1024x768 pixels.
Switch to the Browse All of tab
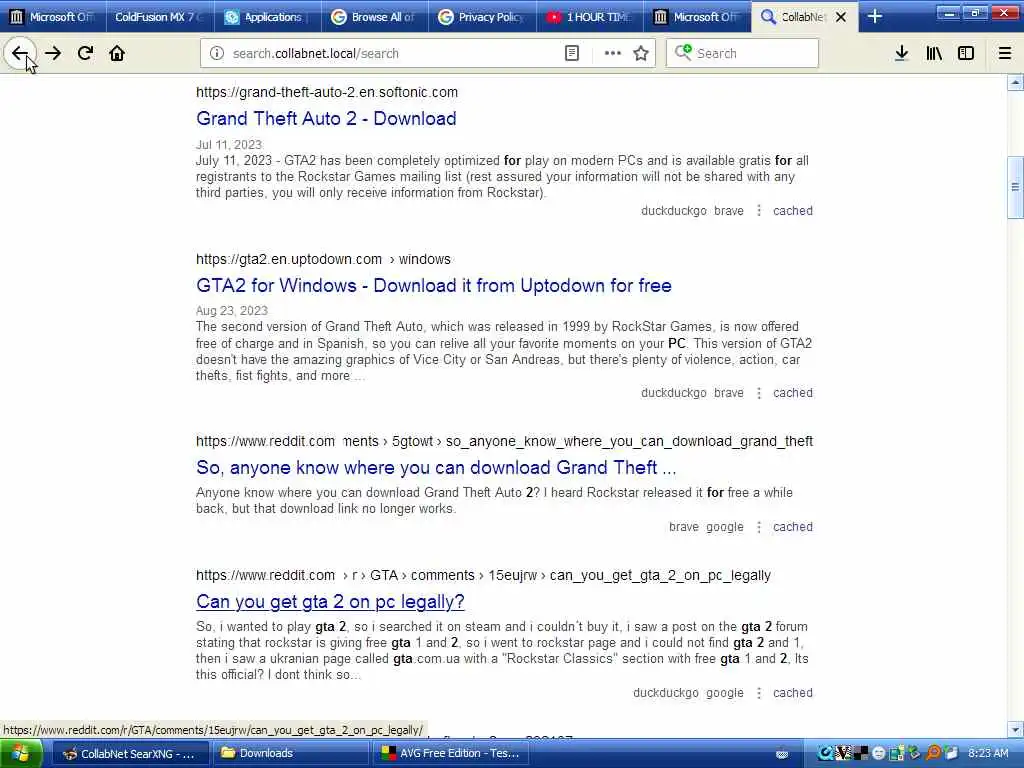(x=375, y=17)
